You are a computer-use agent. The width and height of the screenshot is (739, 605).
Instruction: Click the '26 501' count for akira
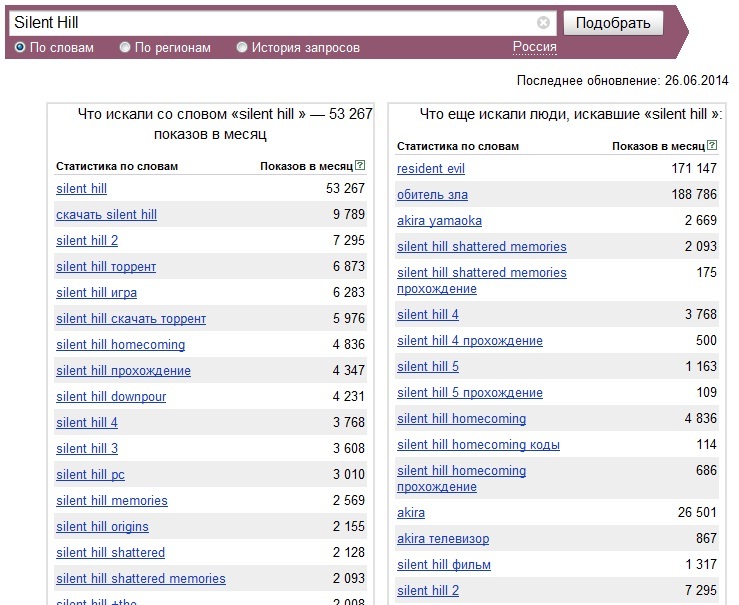697,512
